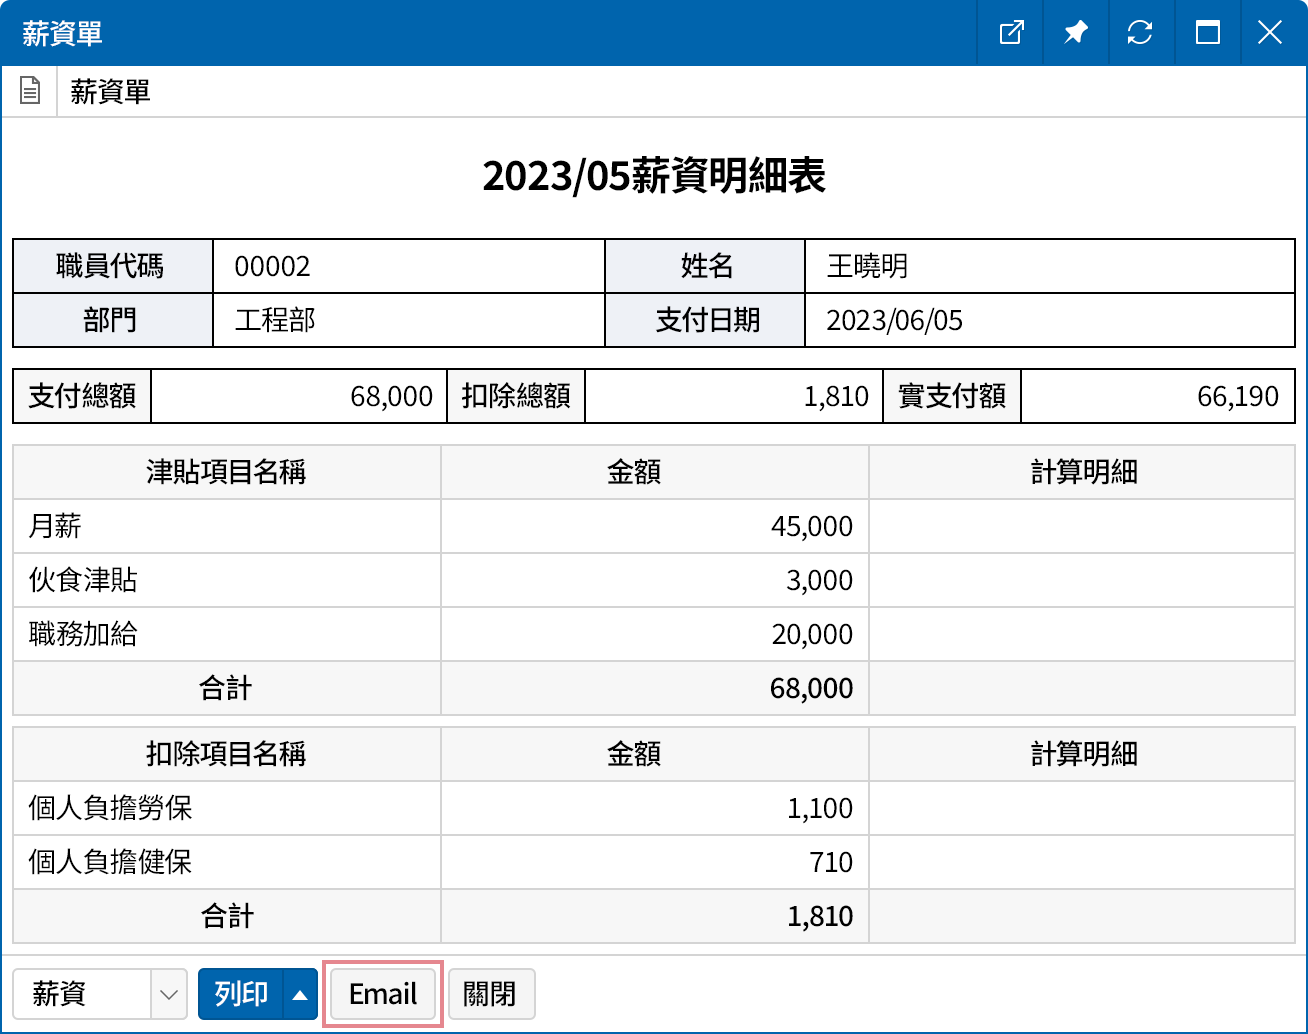Viewport: 1308px width, 1034px height.
Task: Click employee code value 00002
Action: click(272, 266)
